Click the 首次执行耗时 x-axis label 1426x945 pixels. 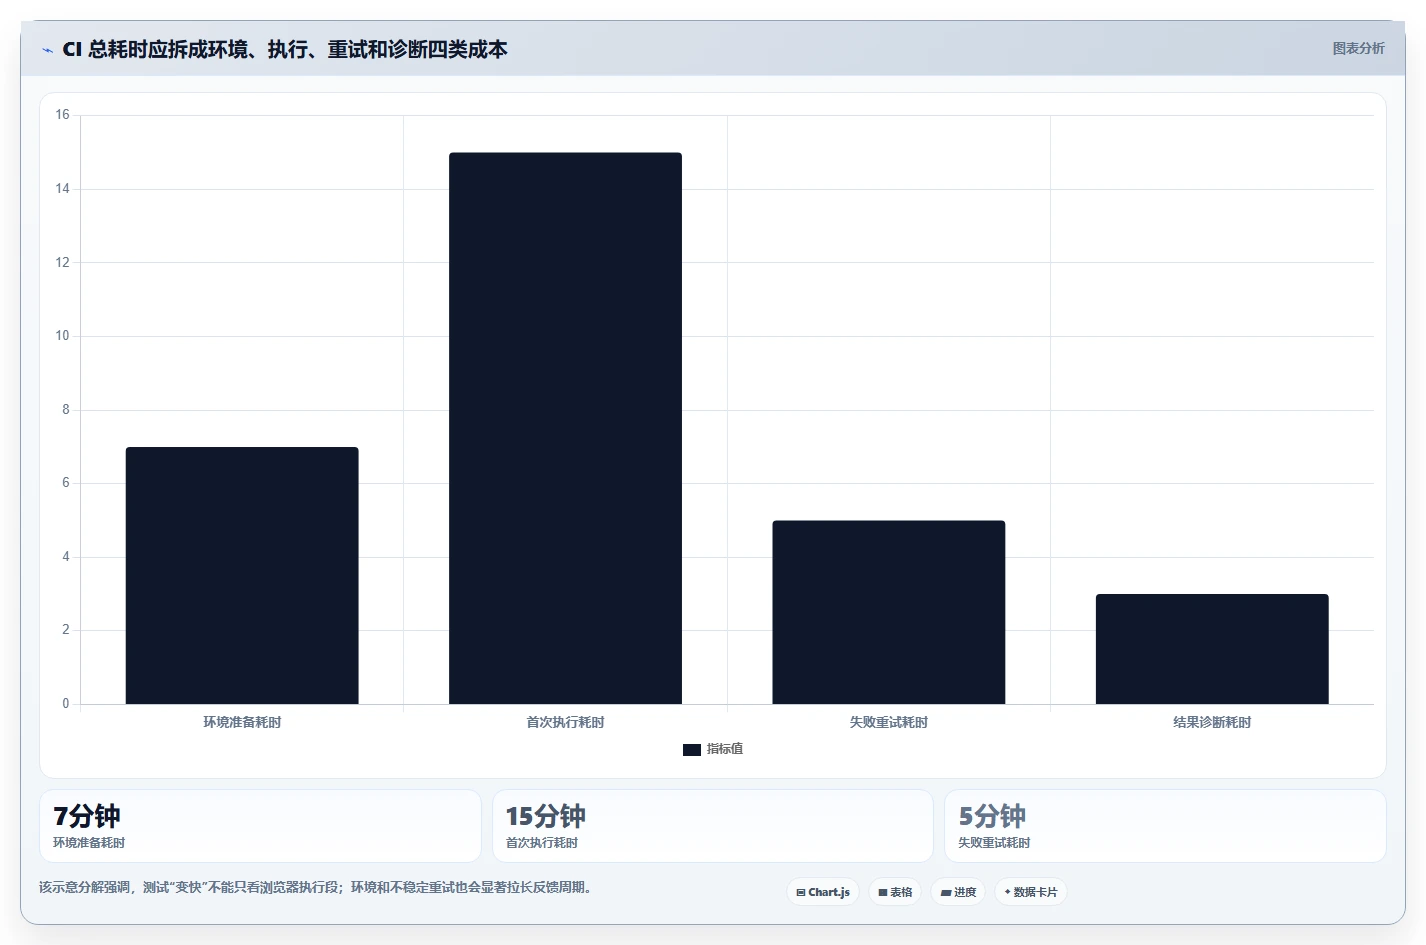pos(565,722)
